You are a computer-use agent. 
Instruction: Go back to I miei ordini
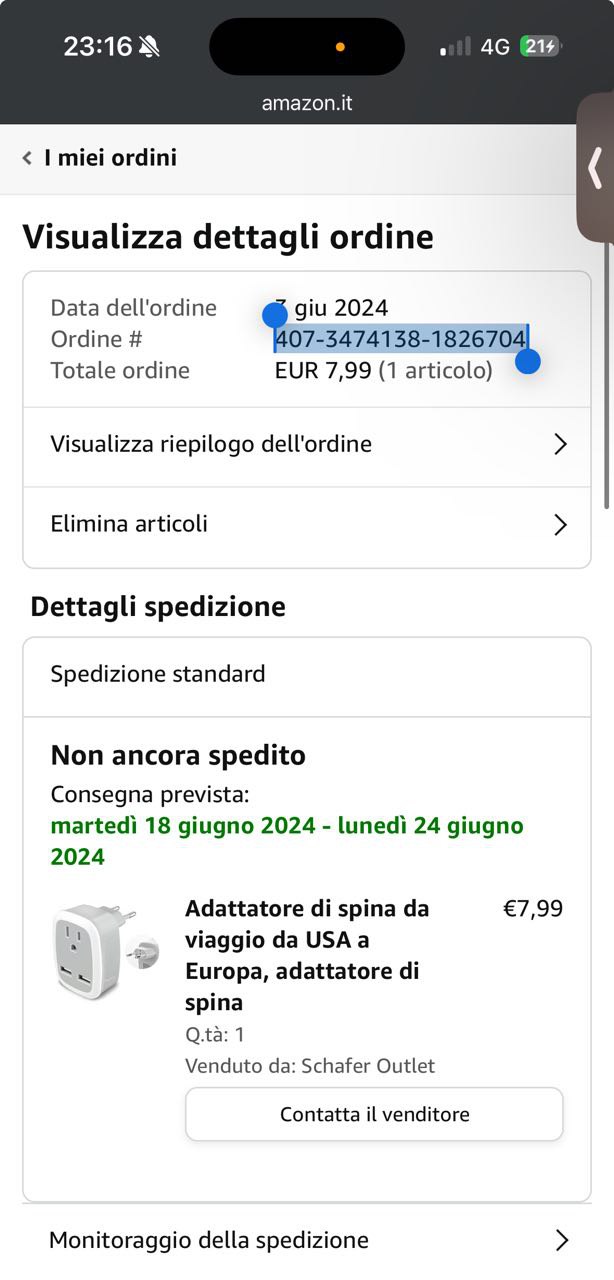(110, 158)
